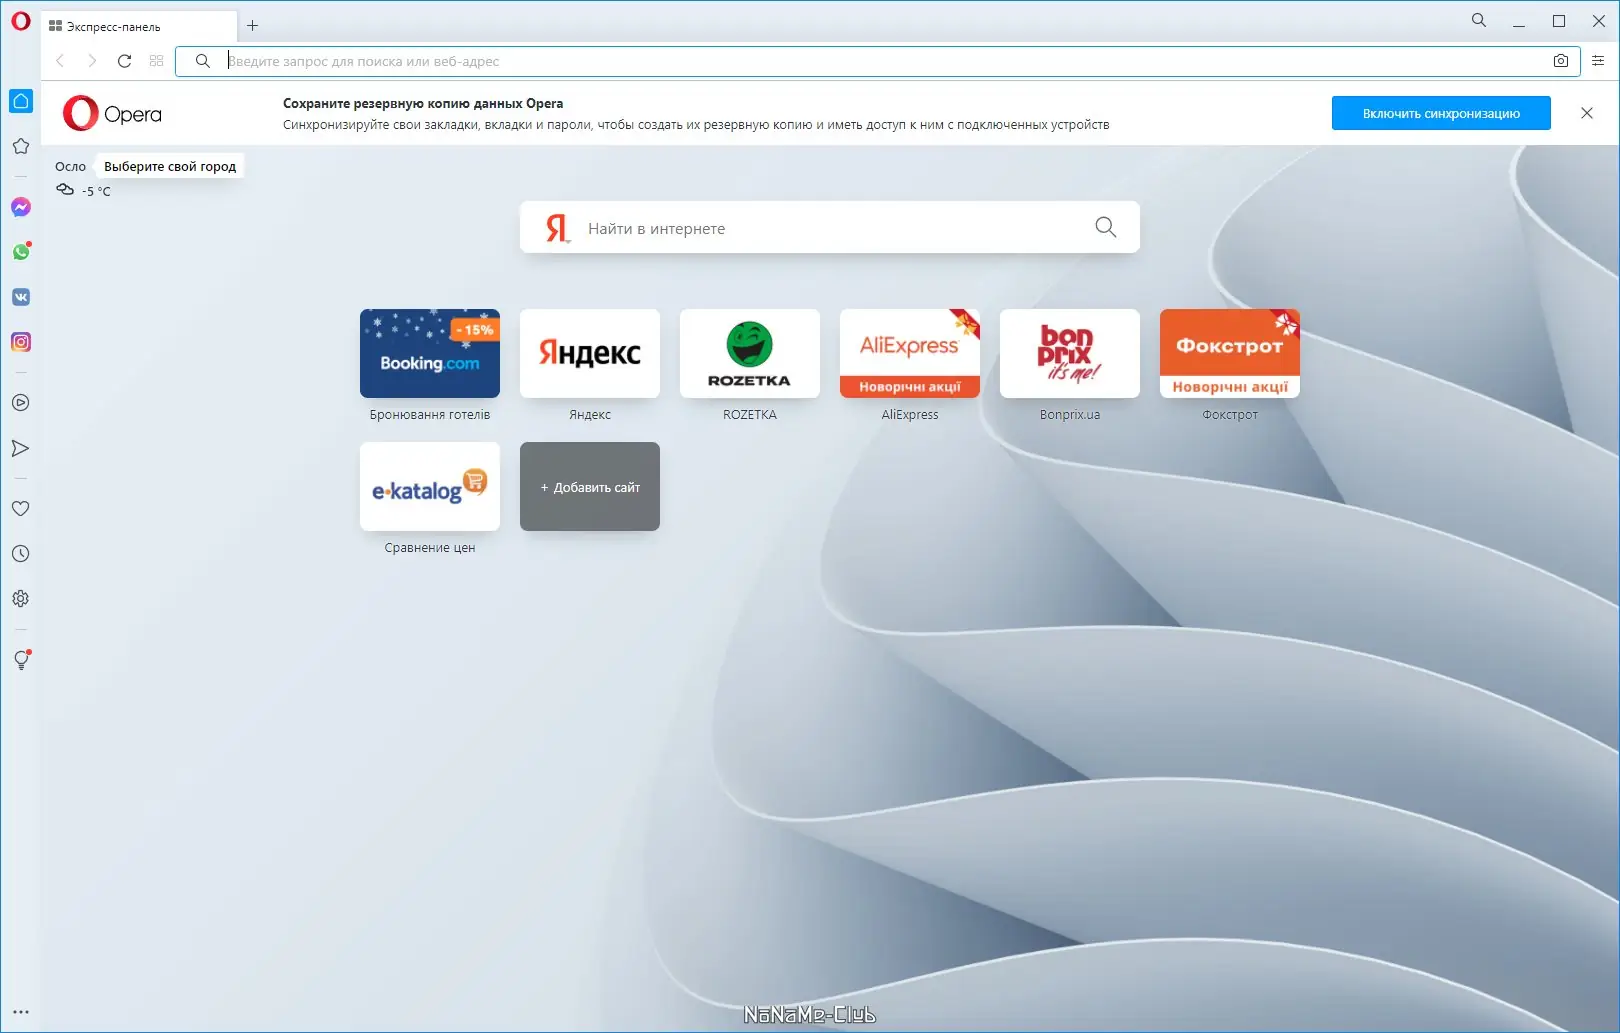Click the Opera logo in the banner
This screenshot has width=1620, height=1033.
point(112,113)
